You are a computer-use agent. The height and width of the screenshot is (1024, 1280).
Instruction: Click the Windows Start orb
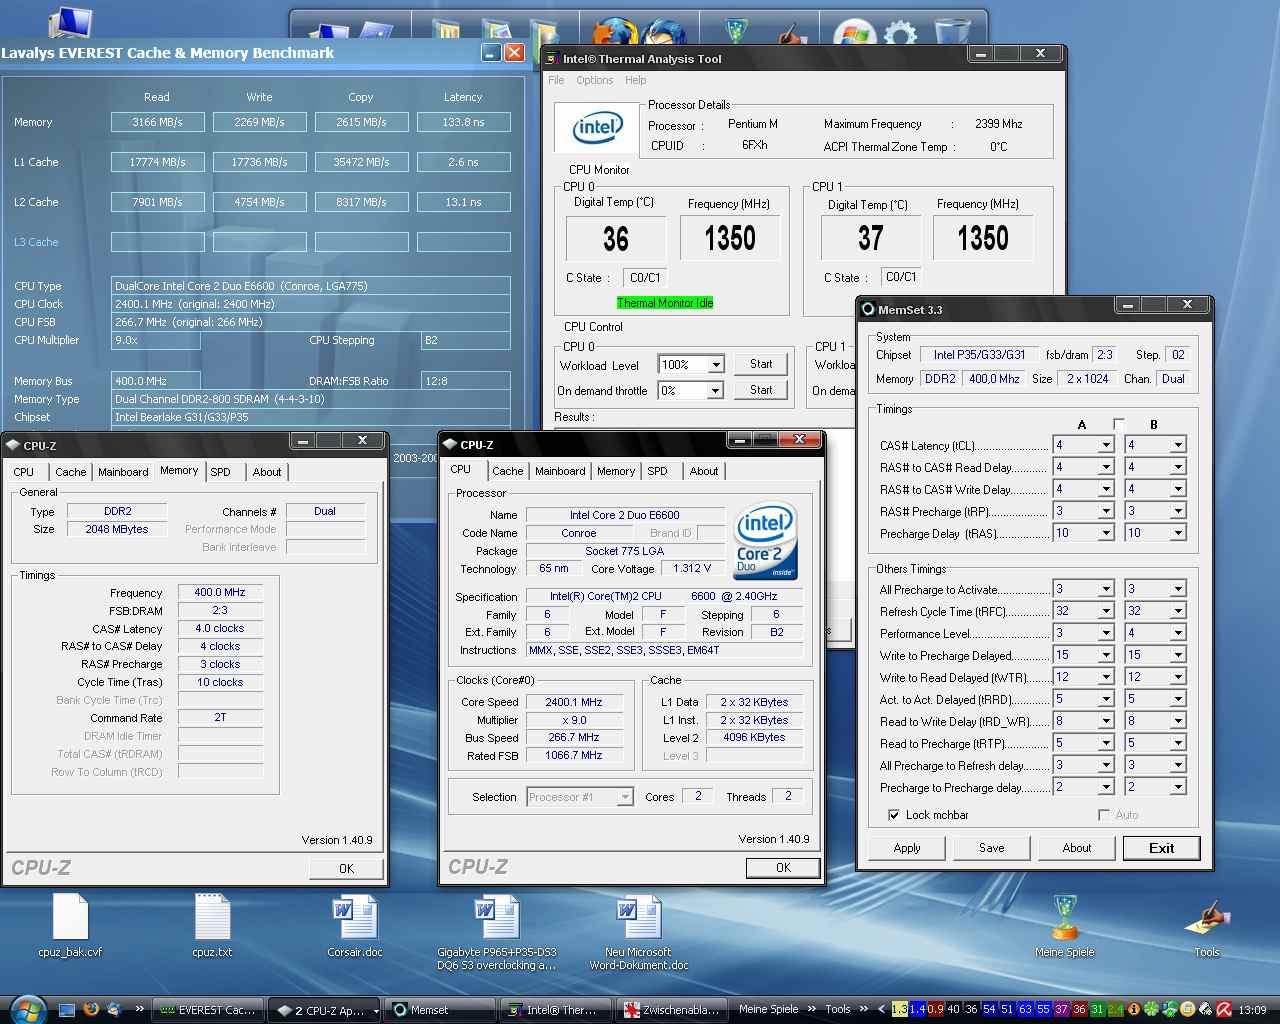coord(27,1009)
